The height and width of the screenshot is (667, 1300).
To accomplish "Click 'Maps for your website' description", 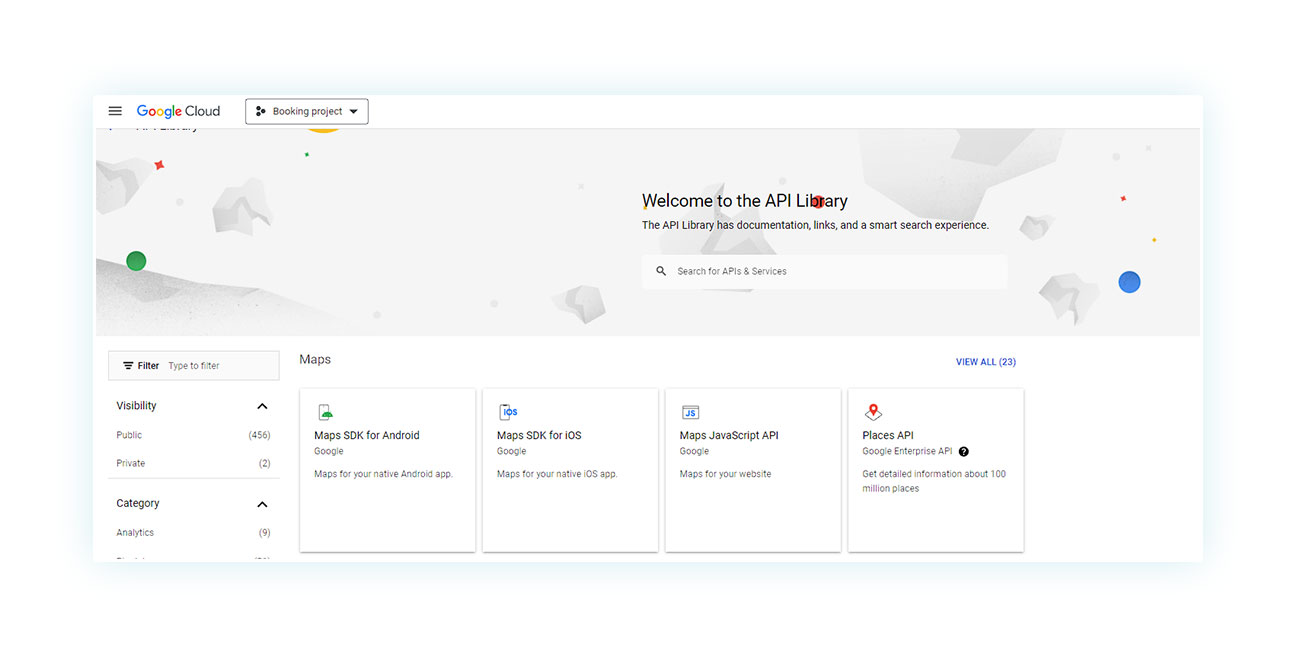I will (726, 474).
